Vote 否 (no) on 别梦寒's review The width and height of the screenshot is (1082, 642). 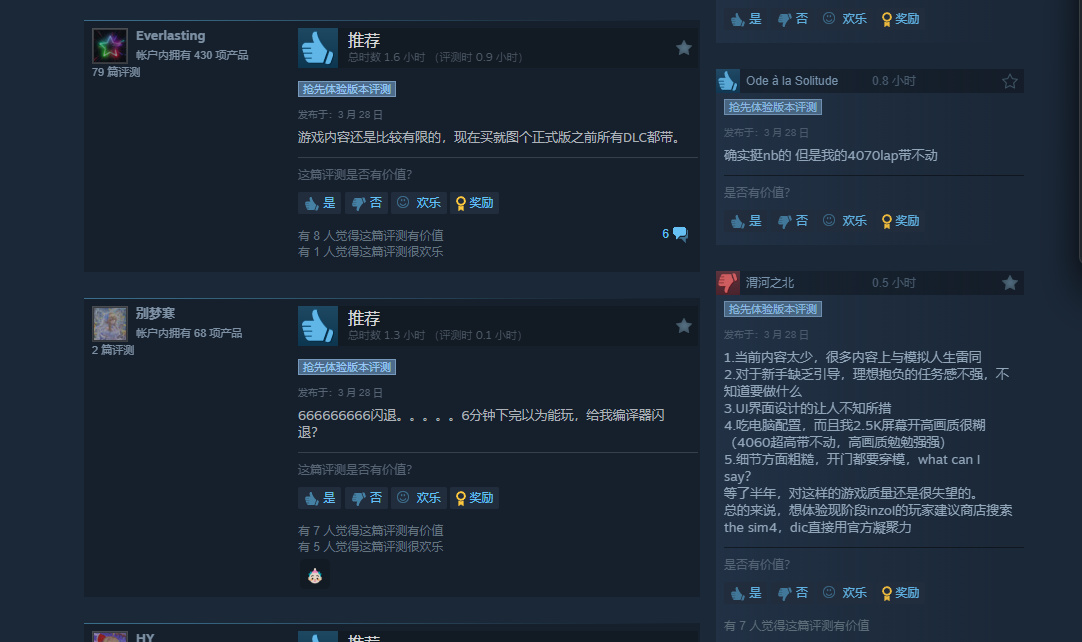pyautogui.click(x=366, y=498)
